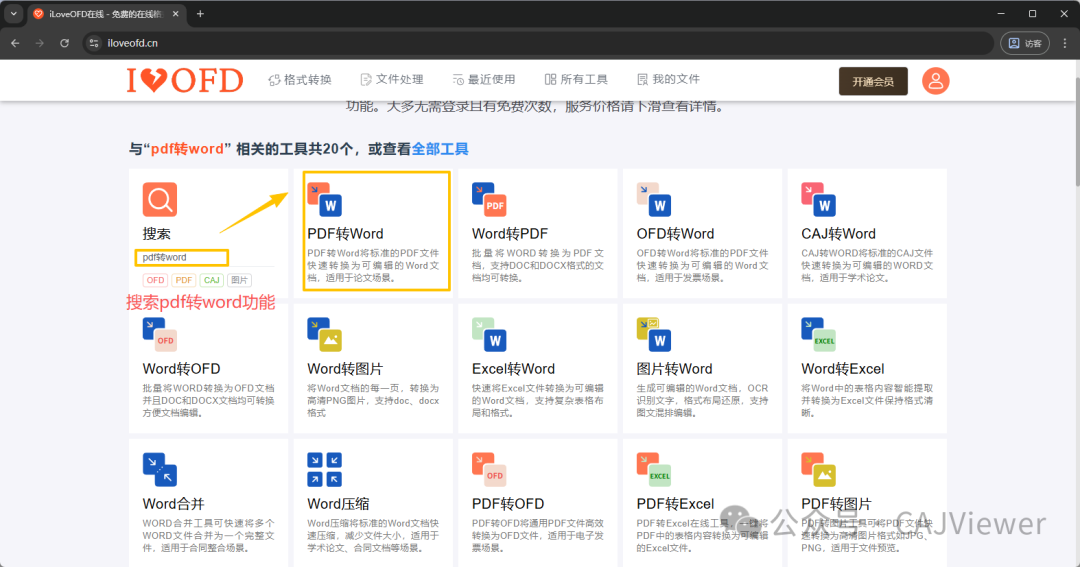Viewport: 1080px width, 567px height.
Task: Click the PDF转OFD title text
Action: (x=508, y=504)
